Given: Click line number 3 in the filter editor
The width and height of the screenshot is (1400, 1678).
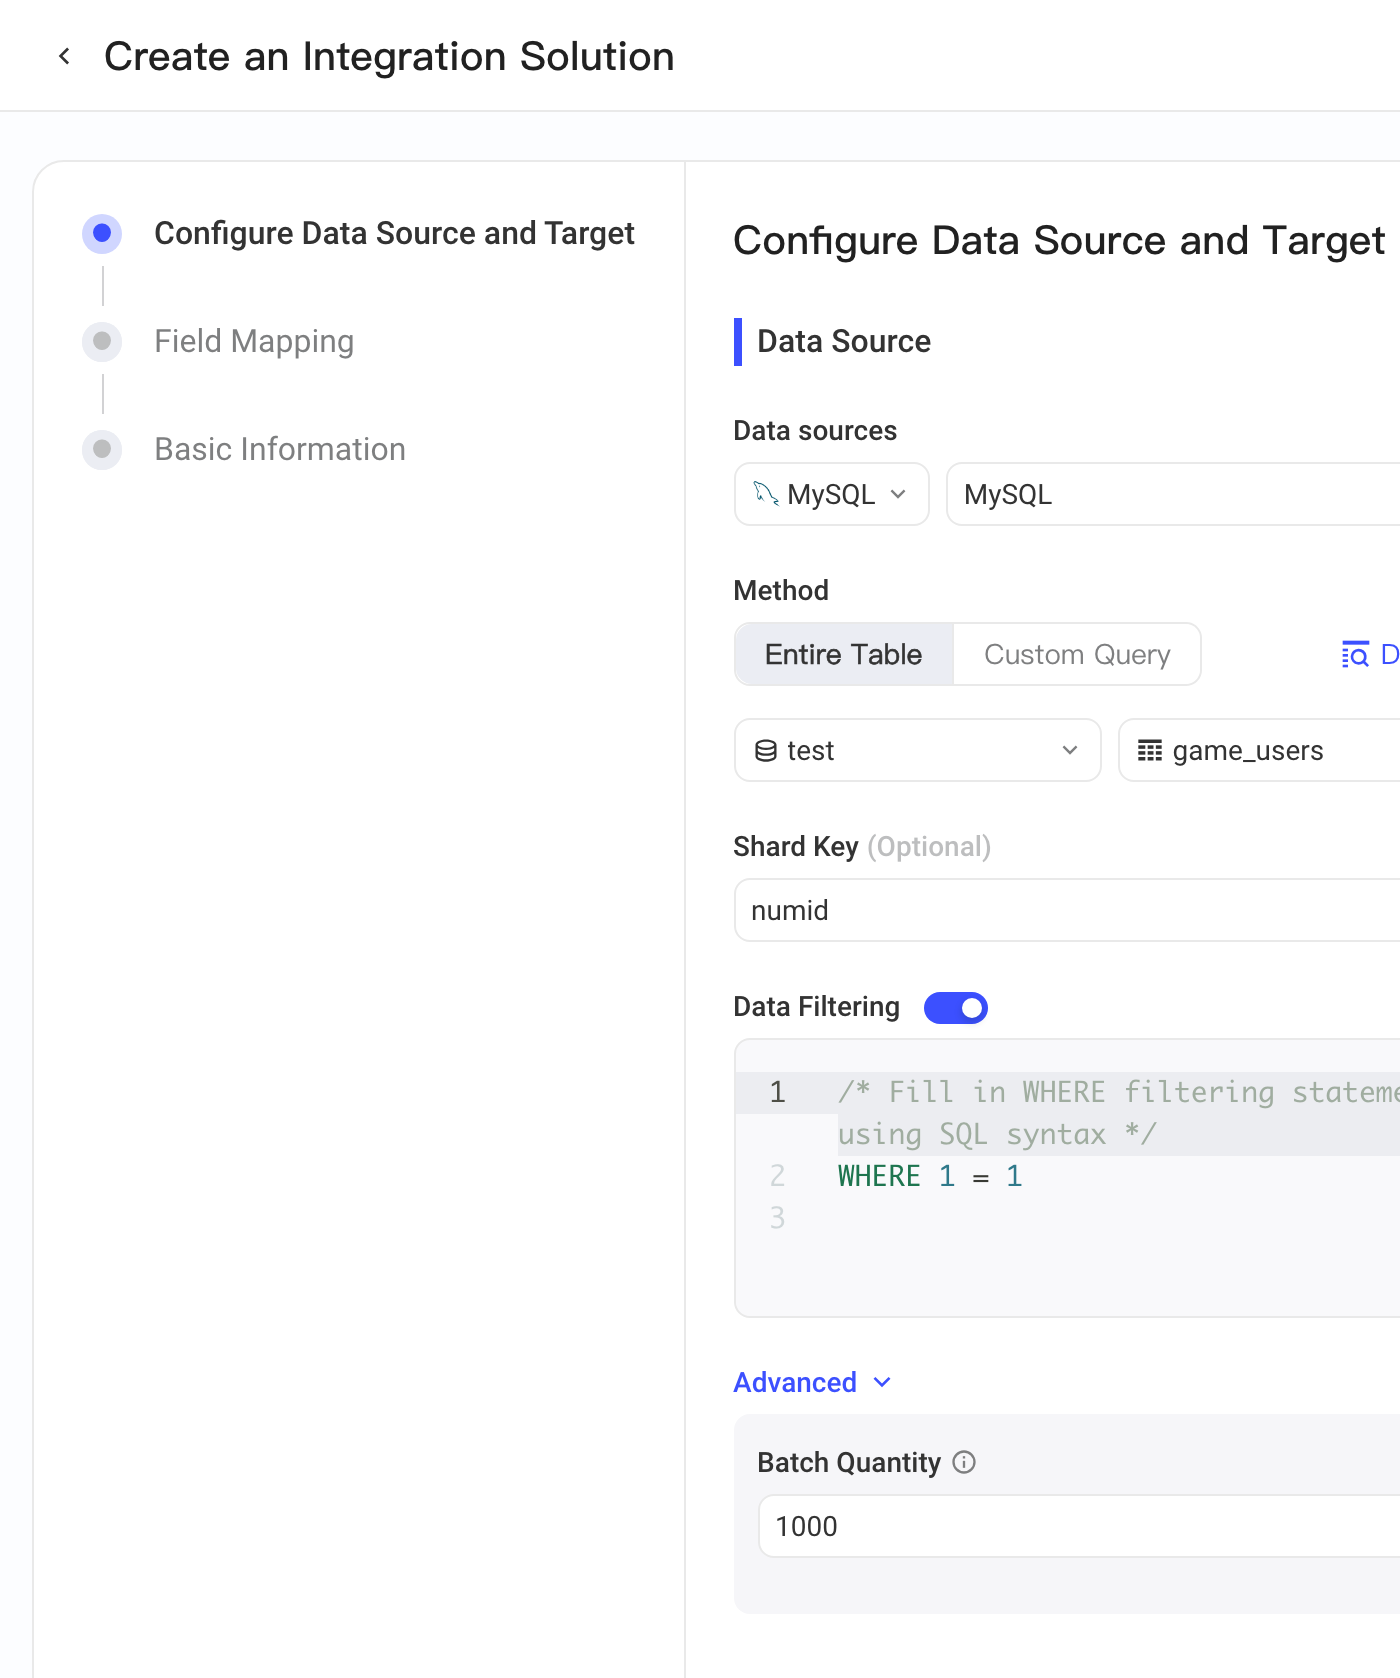Looking at the screenshot, I should point(777,1218).
